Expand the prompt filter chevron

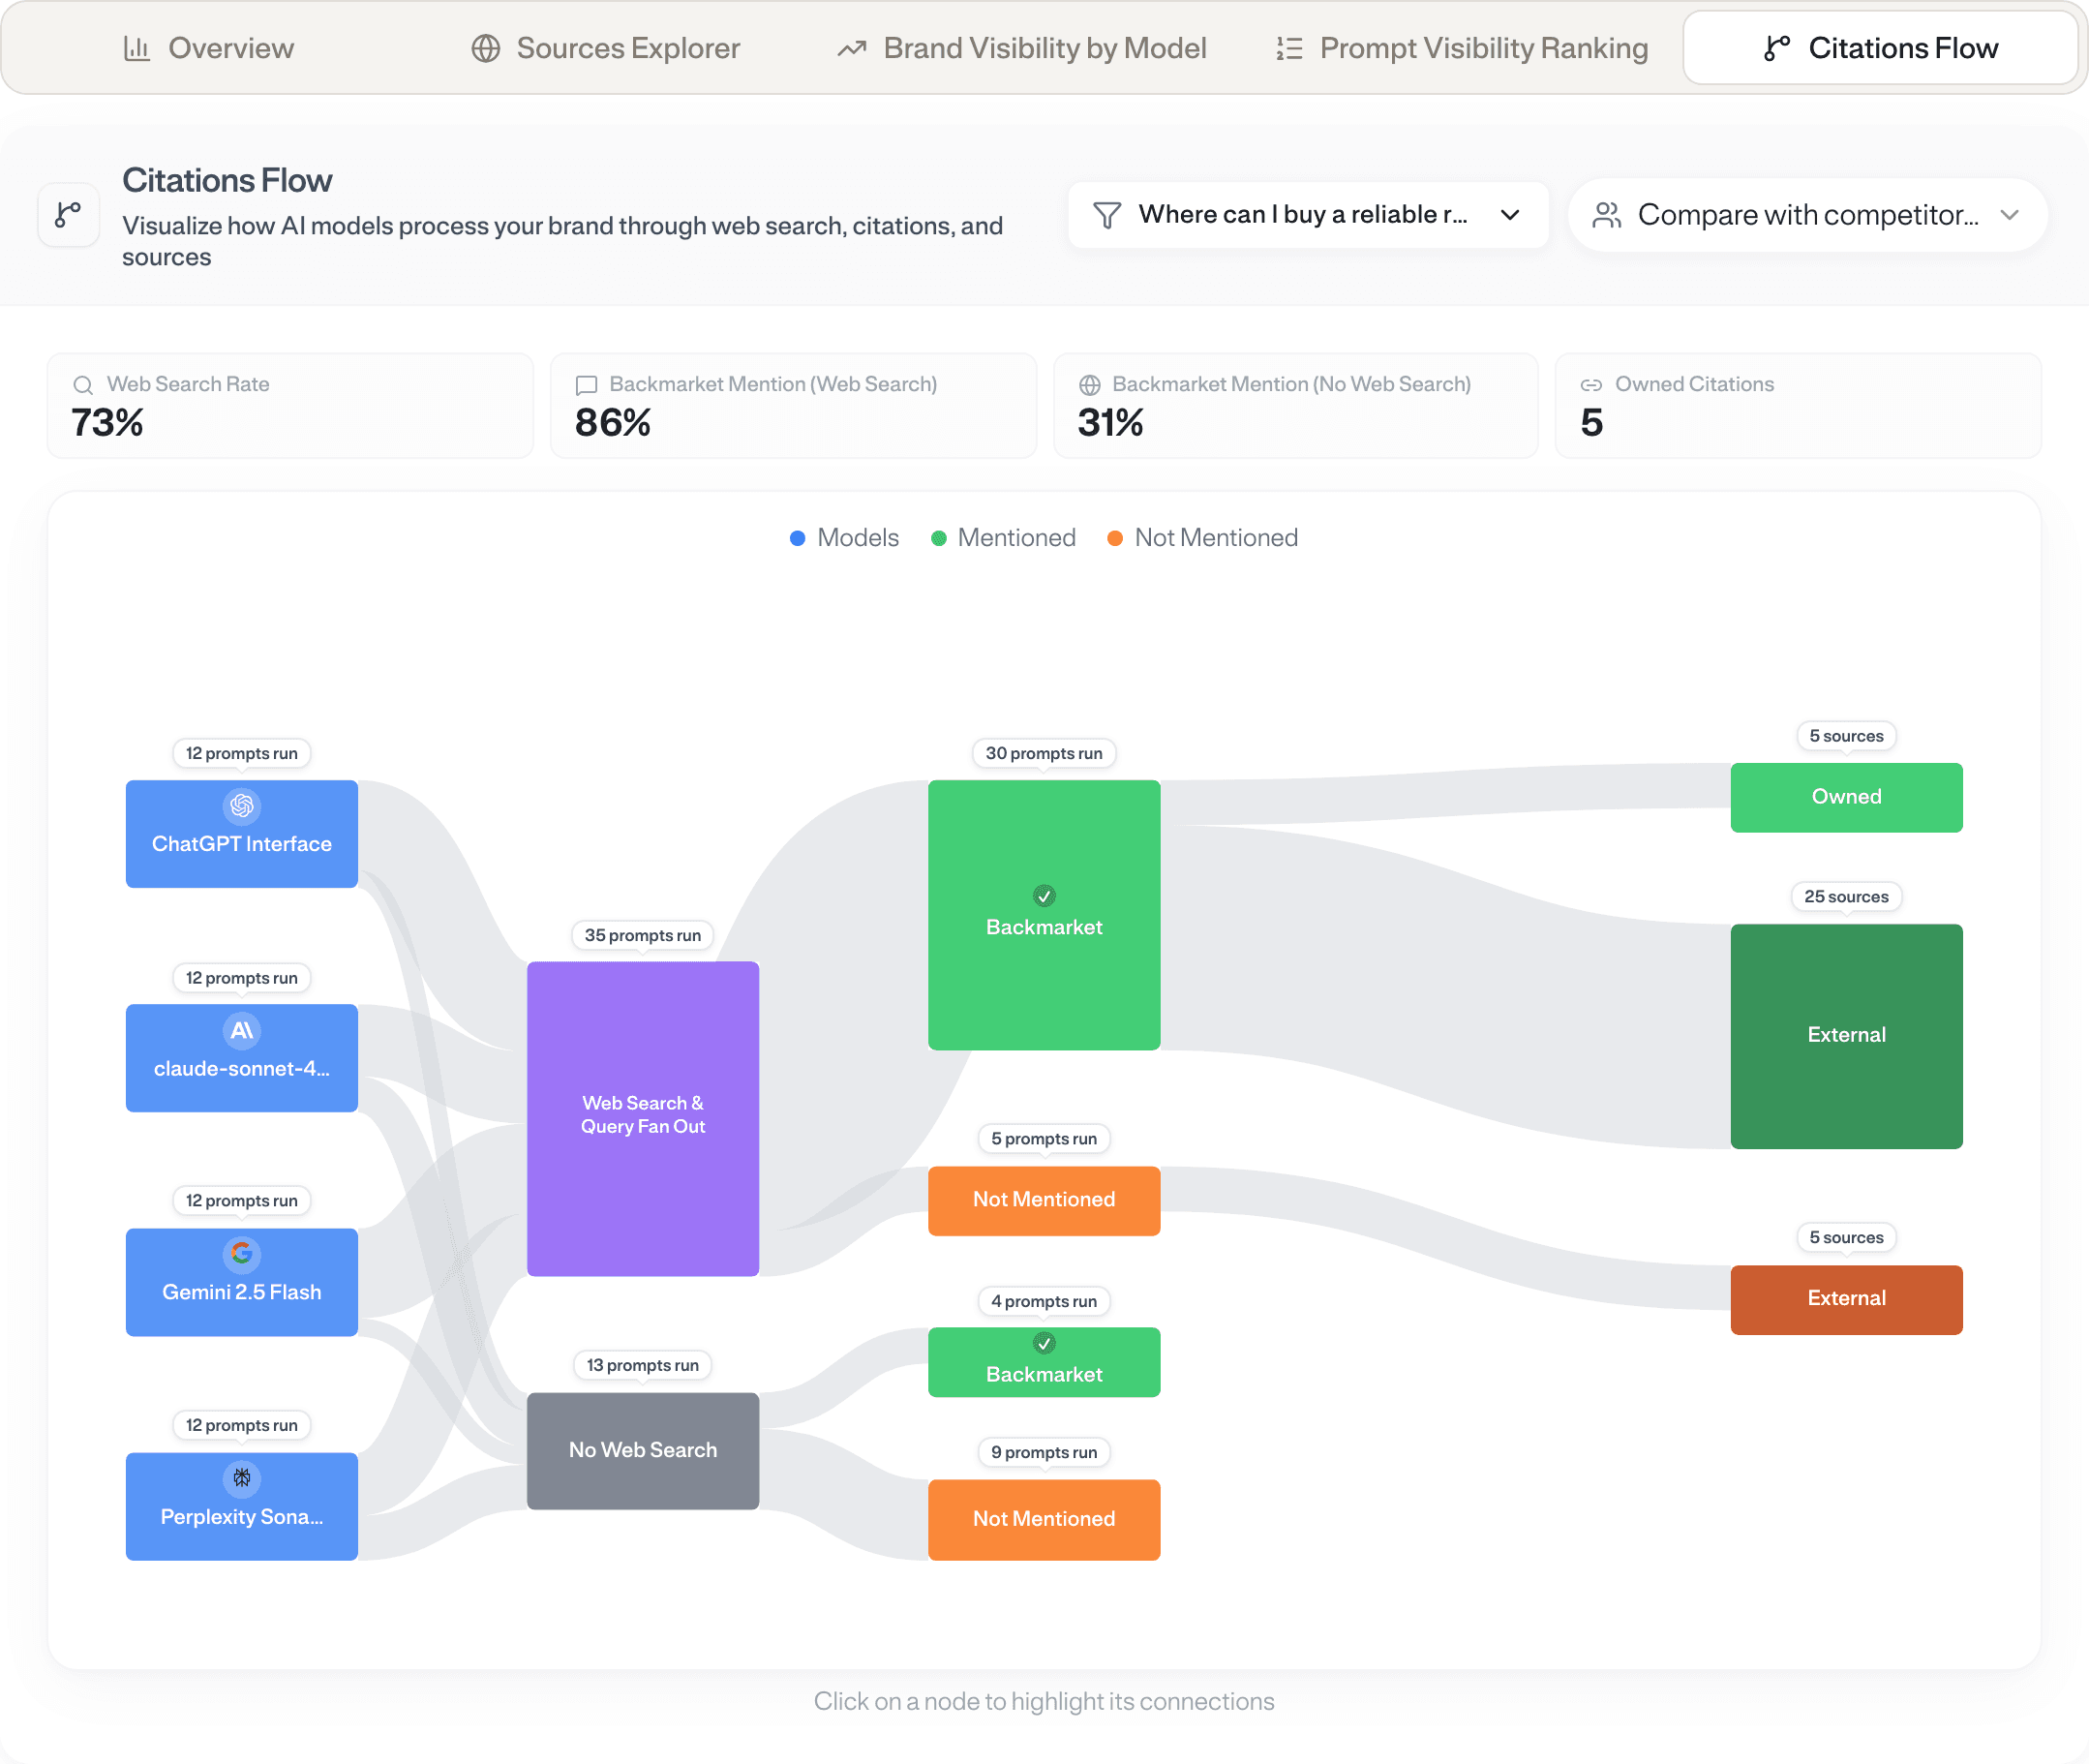pyautogui.click(x=1510, y=215)
